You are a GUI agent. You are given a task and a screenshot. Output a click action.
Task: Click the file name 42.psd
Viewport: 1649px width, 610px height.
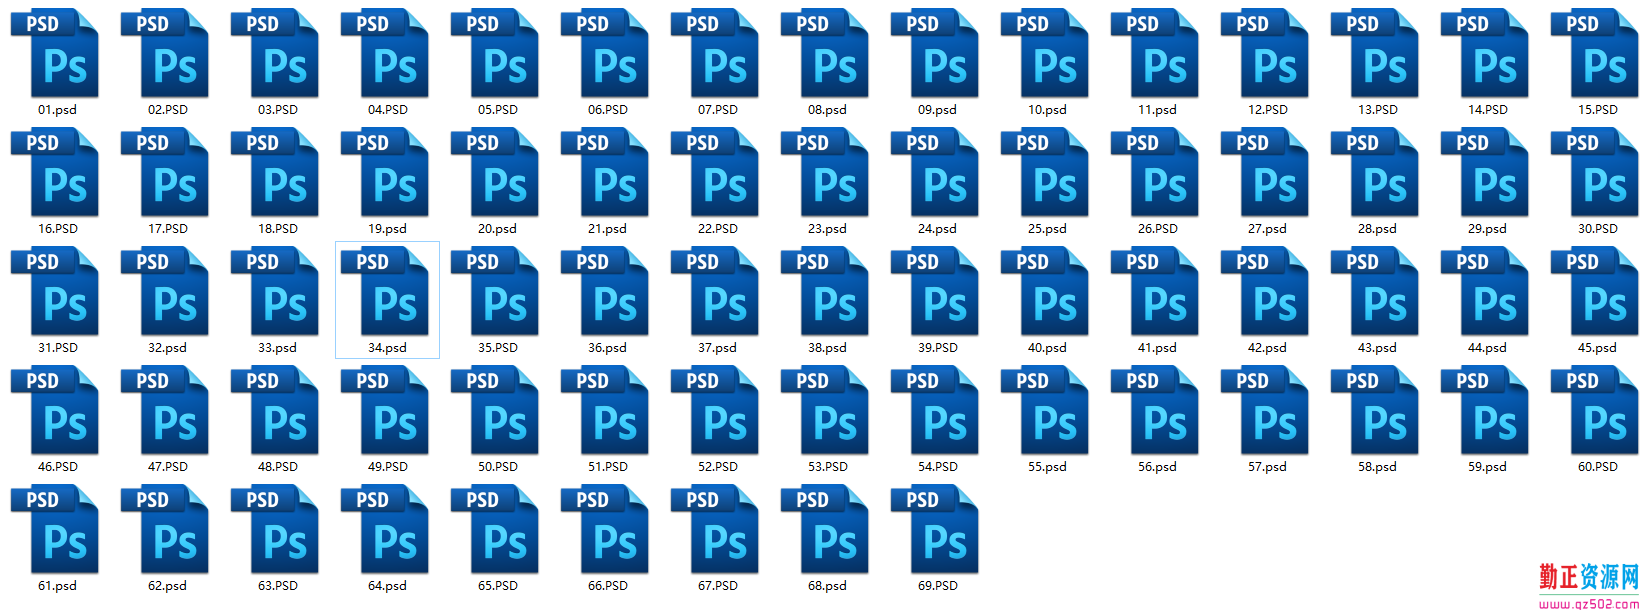click(1267, 348)
